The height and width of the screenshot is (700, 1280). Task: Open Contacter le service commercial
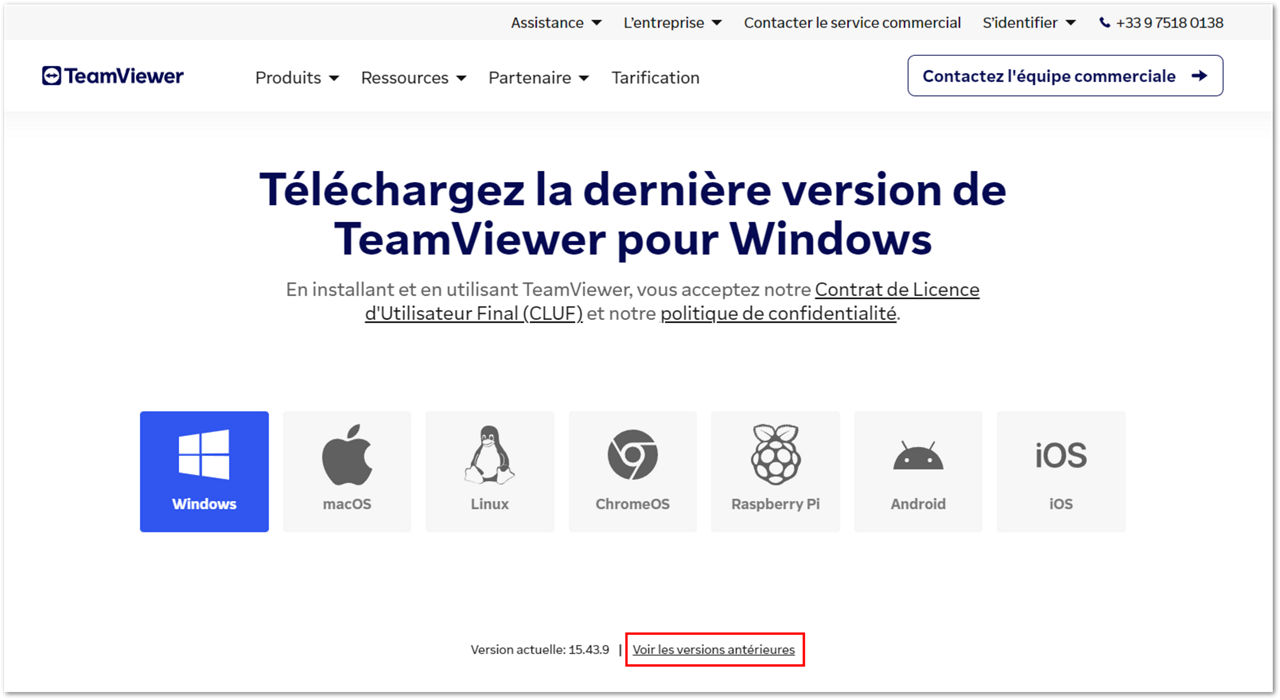point(852,22)
